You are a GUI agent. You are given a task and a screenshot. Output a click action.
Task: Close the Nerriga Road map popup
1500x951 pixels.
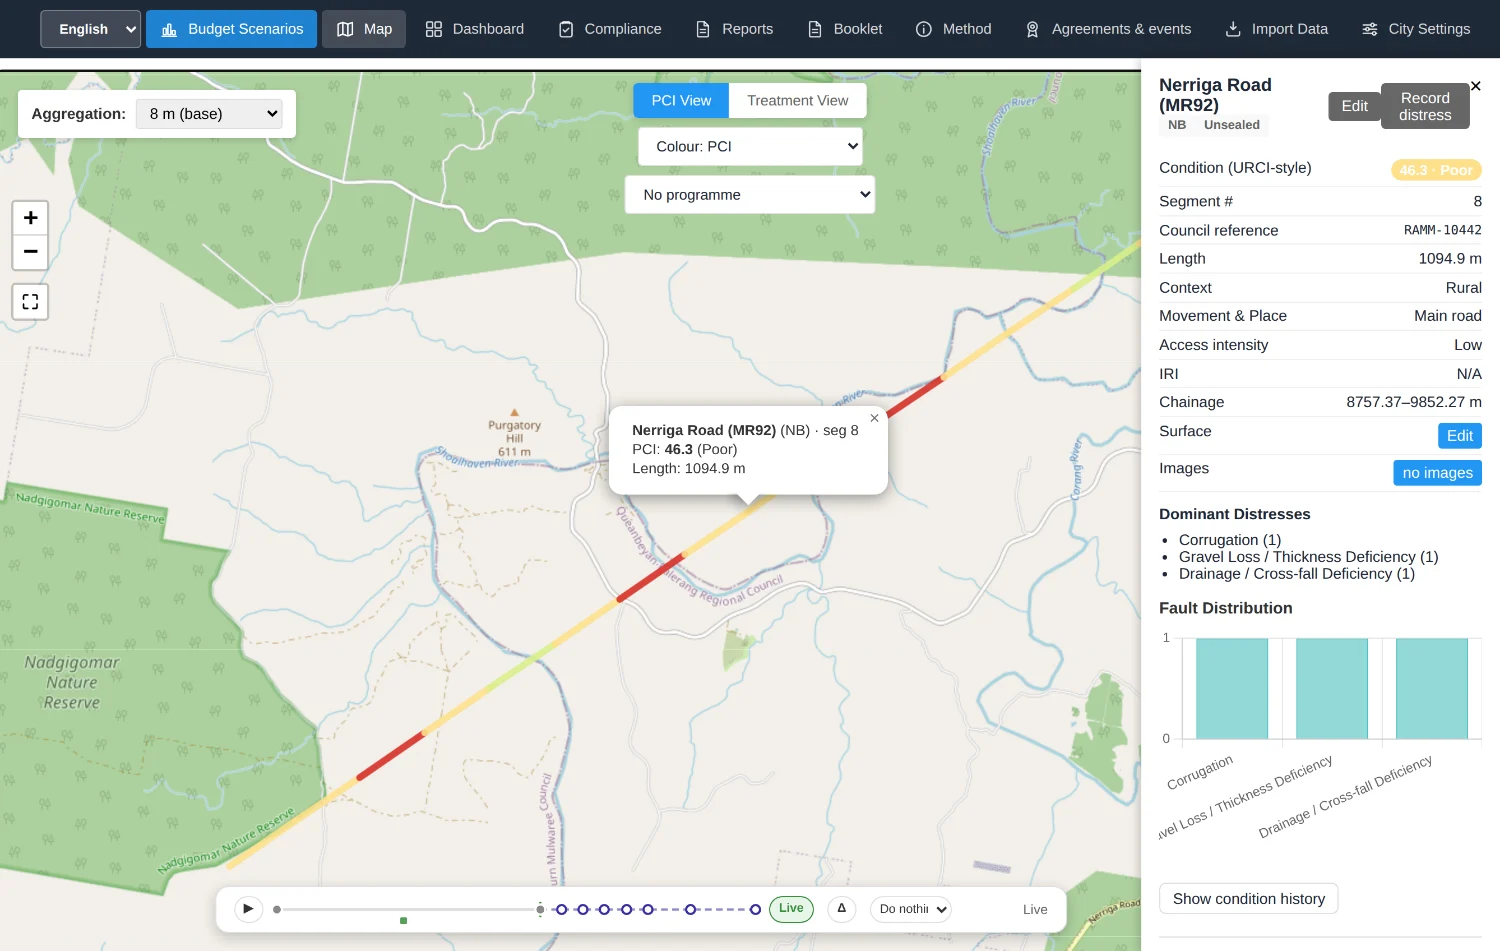click(874, 418)
